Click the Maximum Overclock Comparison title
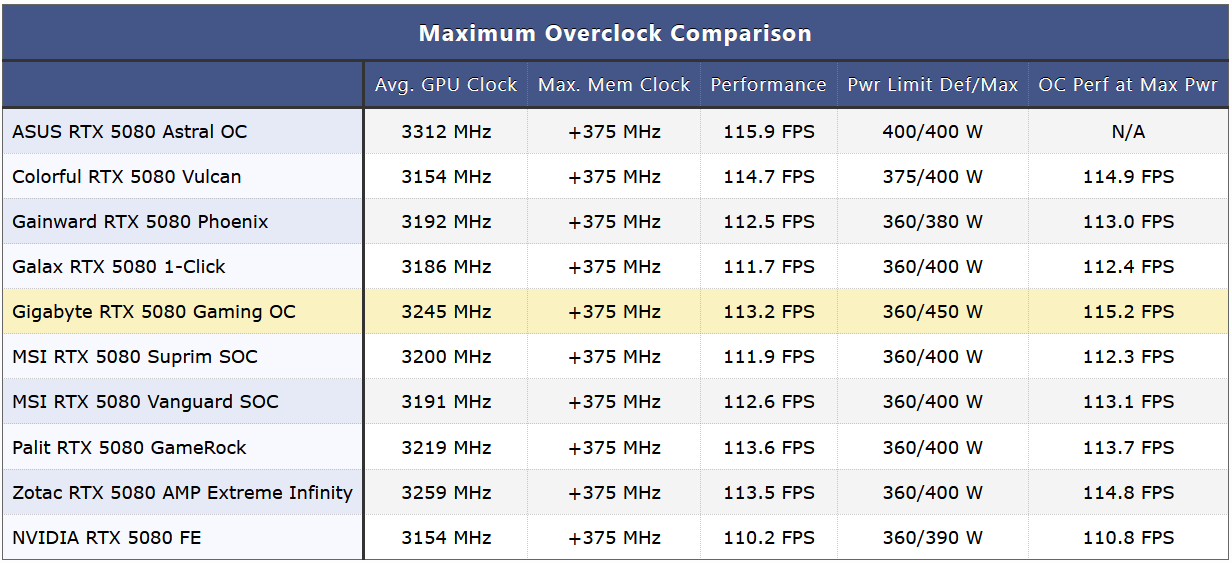This screenshot has width=1232, height=563. 615,33
